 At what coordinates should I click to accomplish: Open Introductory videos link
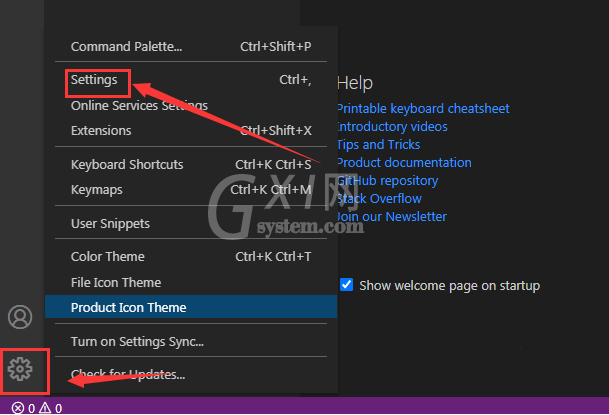[392, 127]
